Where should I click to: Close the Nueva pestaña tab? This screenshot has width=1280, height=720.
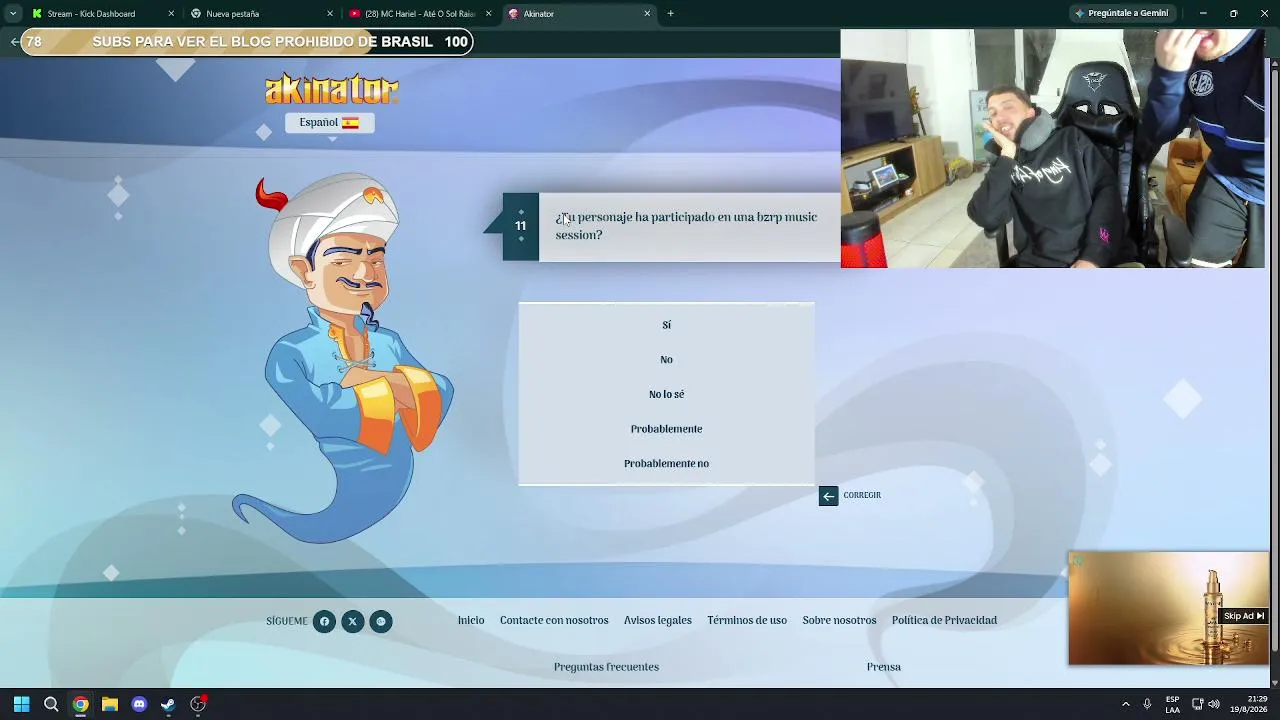pos(330,14)
